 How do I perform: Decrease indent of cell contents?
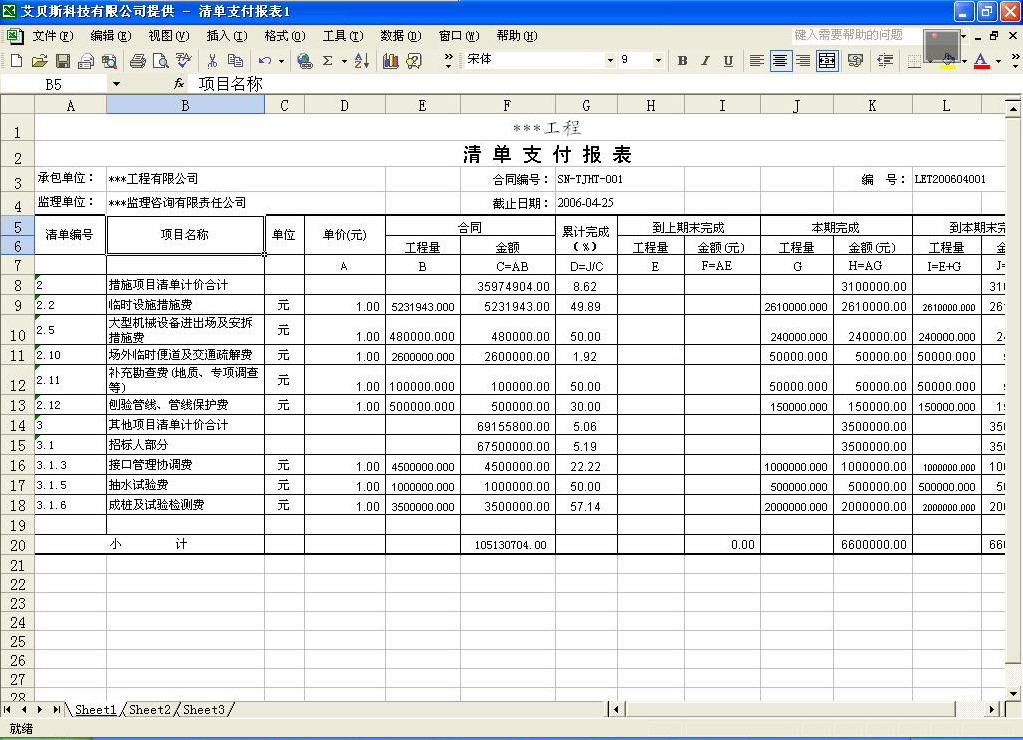click(885, 61)
